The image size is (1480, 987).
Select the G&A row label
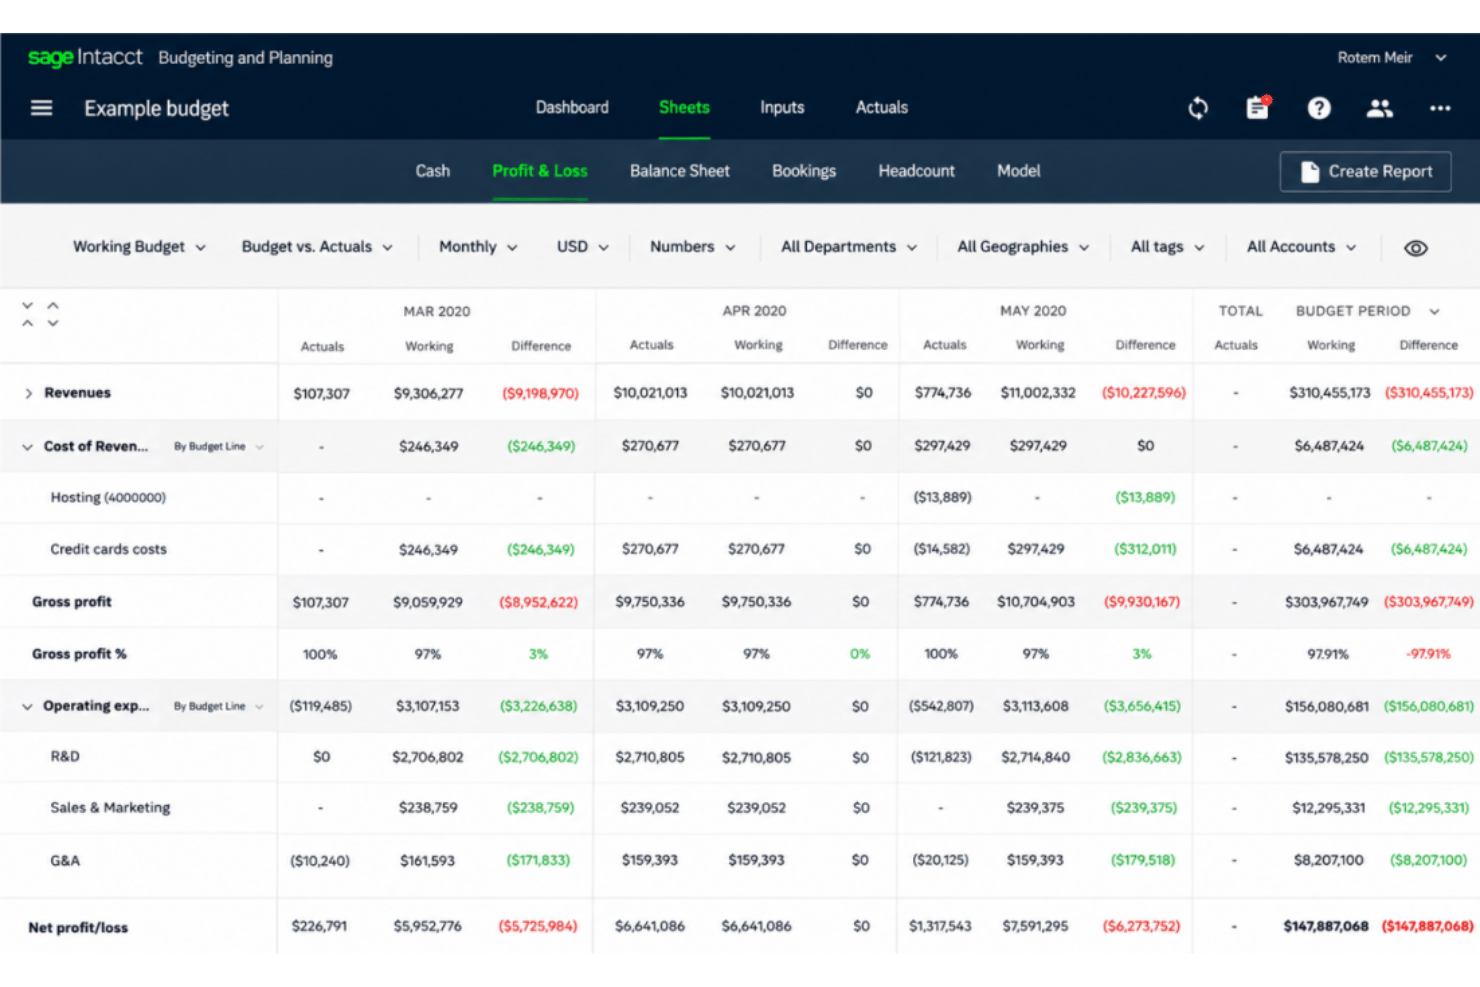click(x=65, y=860)
